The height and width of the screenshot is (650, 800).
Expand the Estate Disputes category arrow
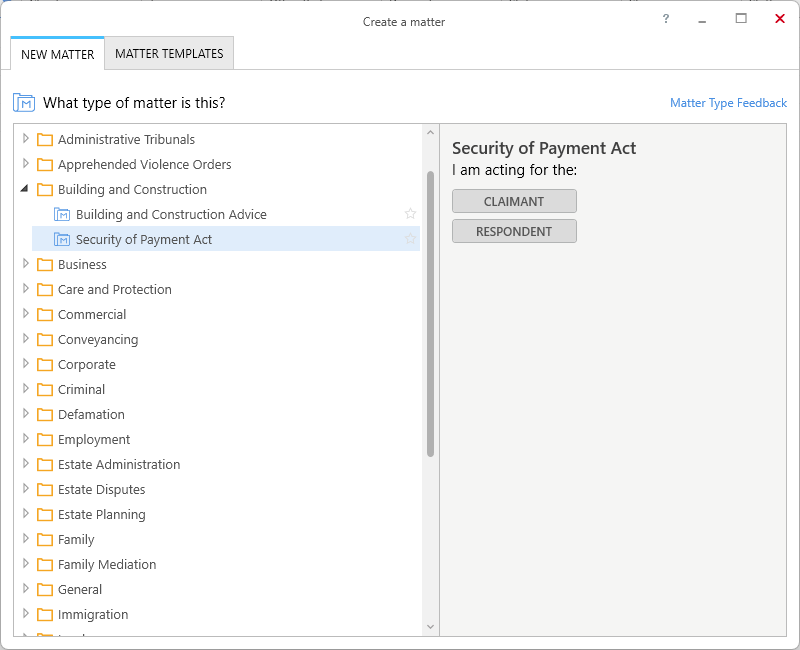26,488
